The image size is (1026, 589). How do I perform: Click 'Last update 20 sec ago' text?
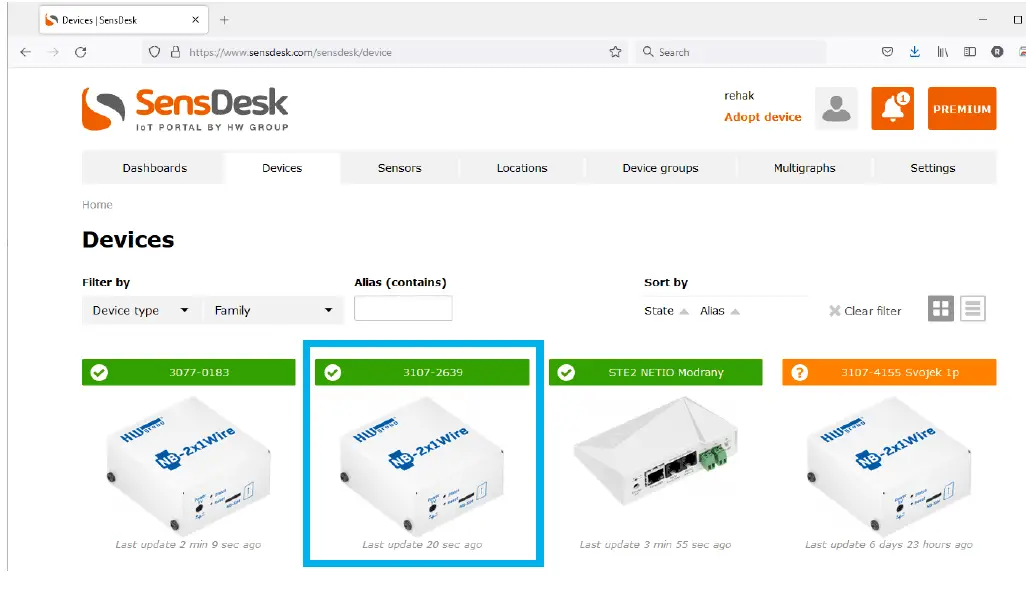pyautogui.click(x=422, y=544)
